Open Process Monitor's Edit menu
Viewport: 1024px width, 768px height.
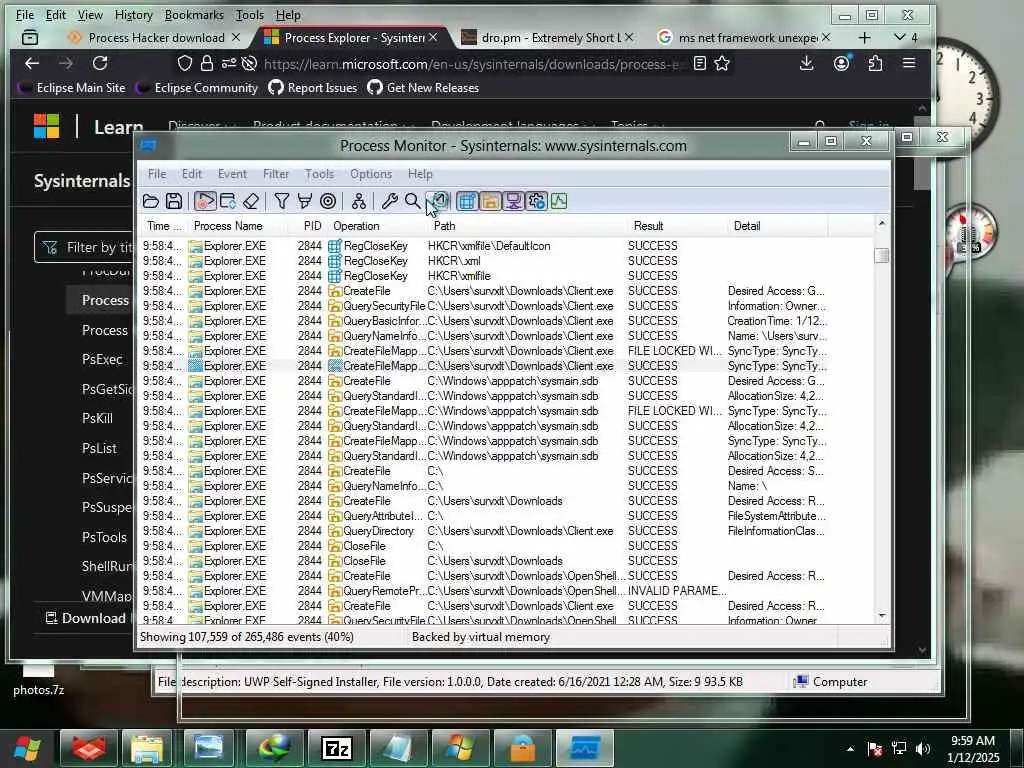pyautogui.click(x=191, y=174)
